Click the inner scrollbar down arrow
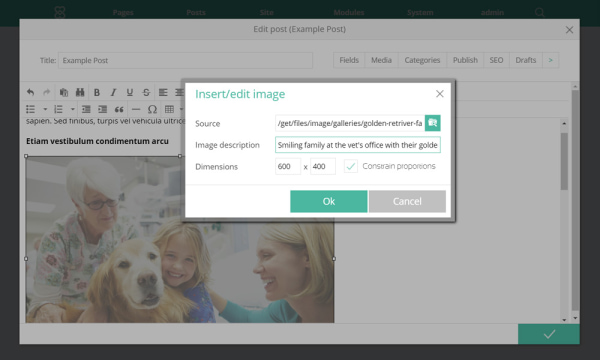 click(x=564, y=319)
